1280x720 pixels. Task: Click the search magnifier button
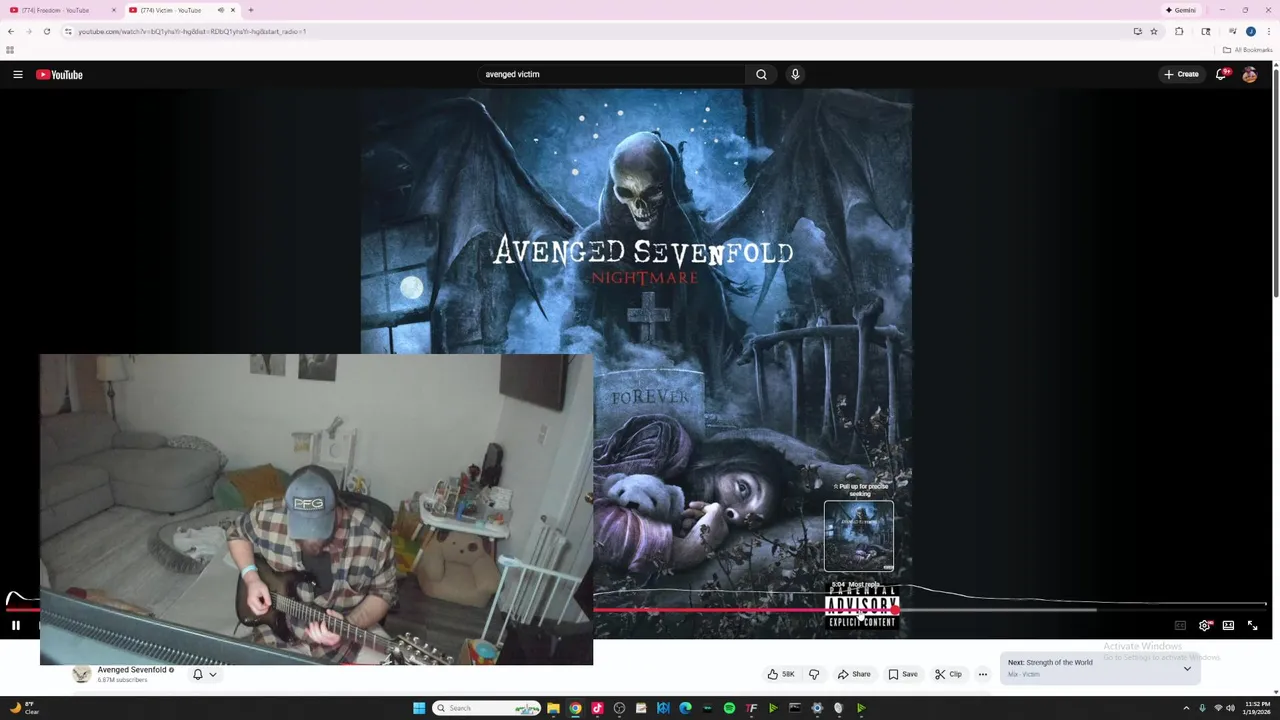761,74
